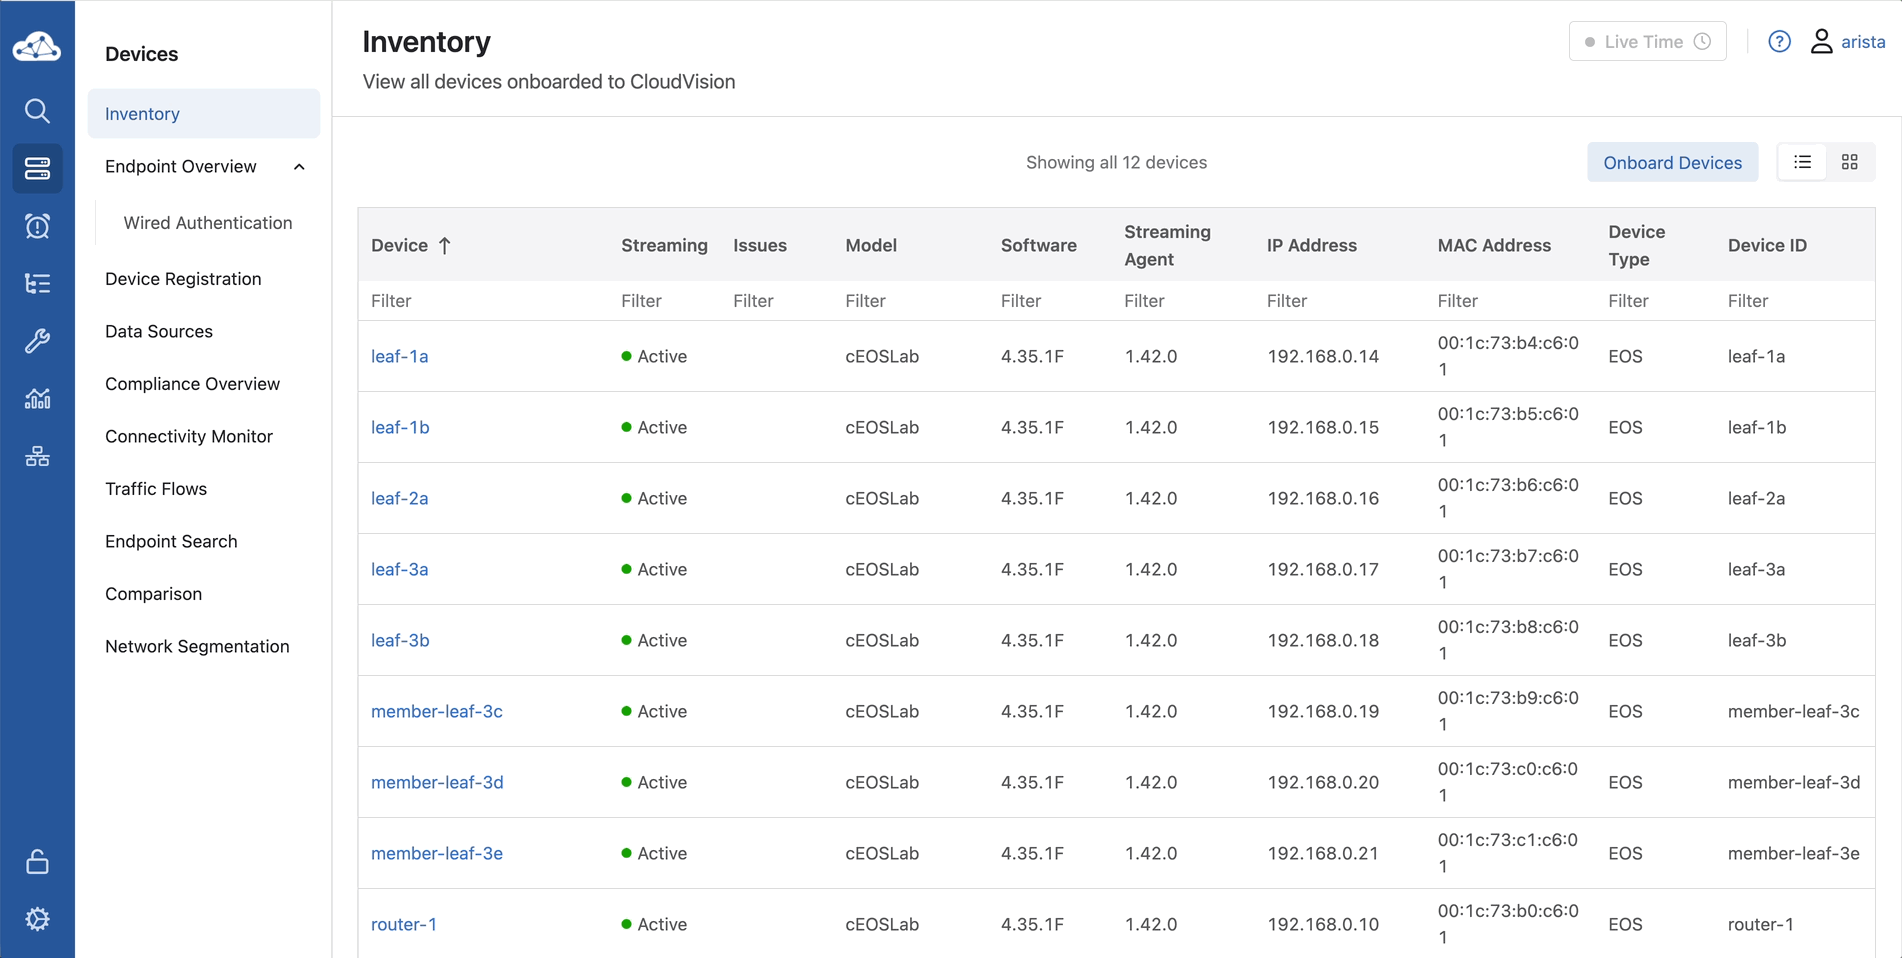
Task: Click "Showing all 12 devices" text
Action: pyautogui.click(x=1116, y=163)
